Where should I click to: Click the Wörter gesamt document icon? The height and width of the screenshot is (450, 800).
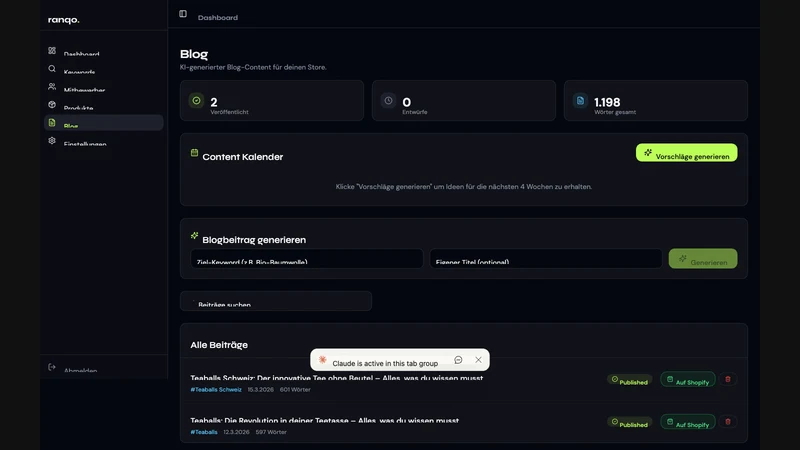(580, 101)
